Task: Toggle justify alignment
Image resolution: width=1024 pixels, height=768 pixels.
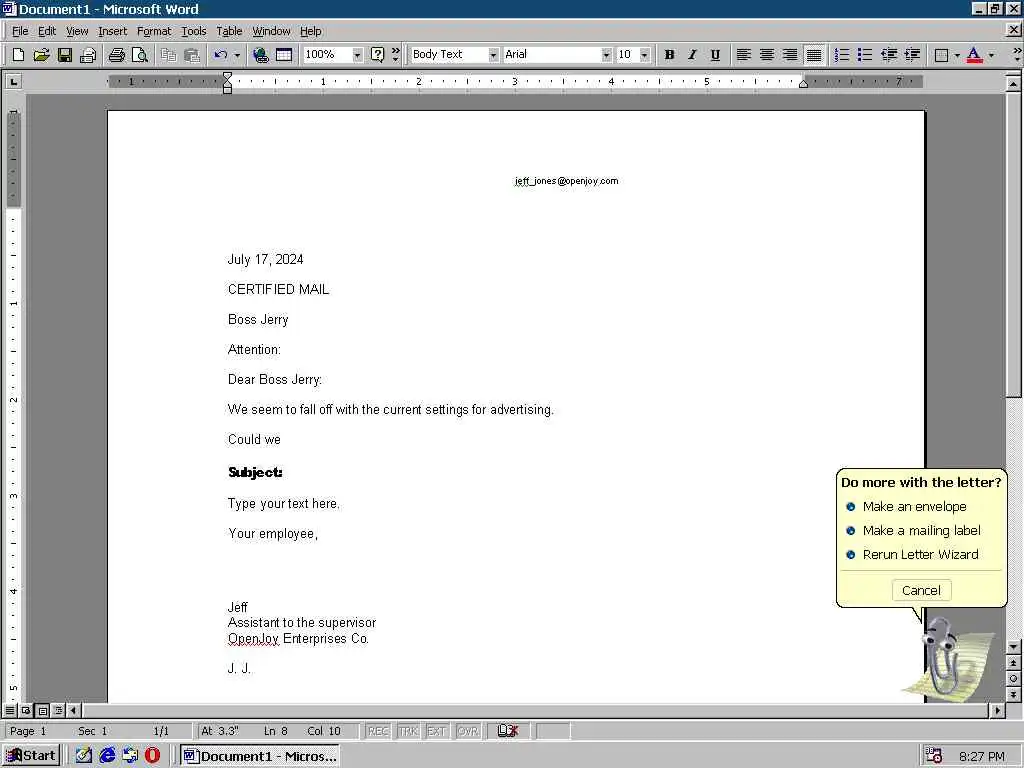Action: (x=814, y=55)
